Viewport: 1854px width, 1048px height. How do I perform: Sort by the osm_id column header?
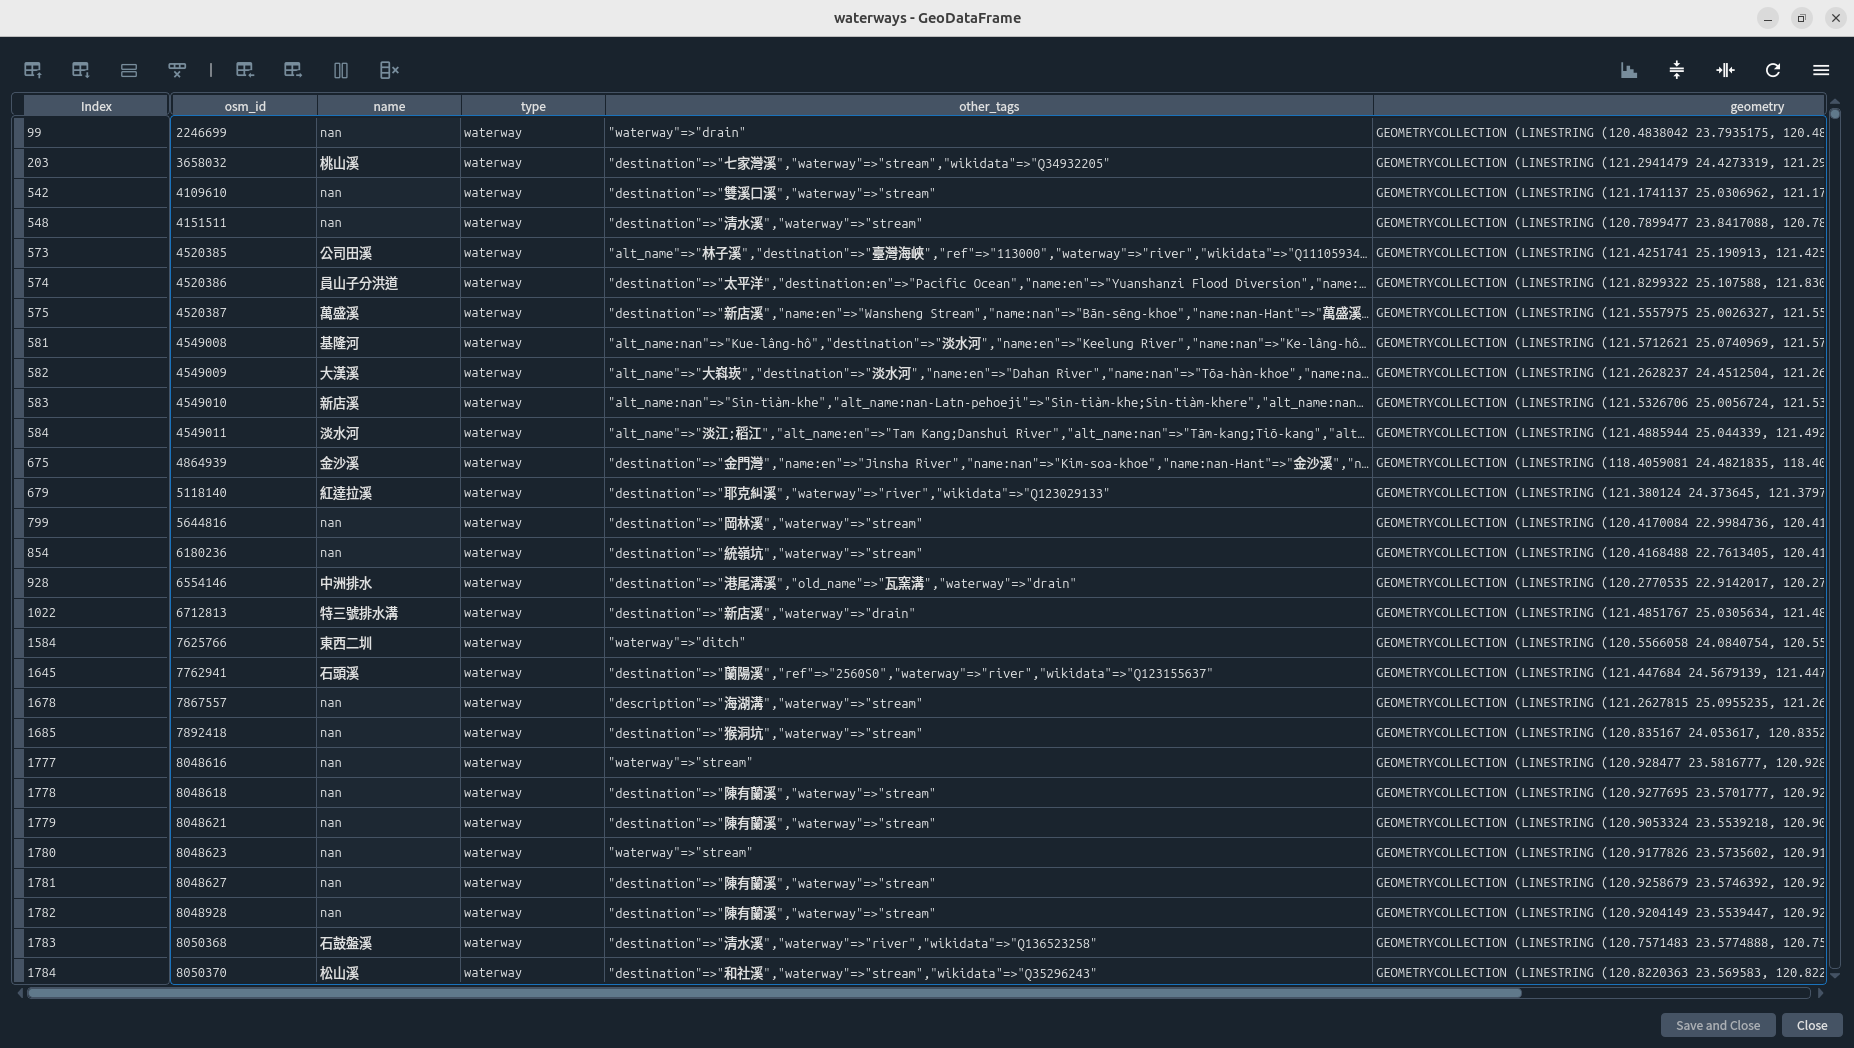tap(244, 106)
